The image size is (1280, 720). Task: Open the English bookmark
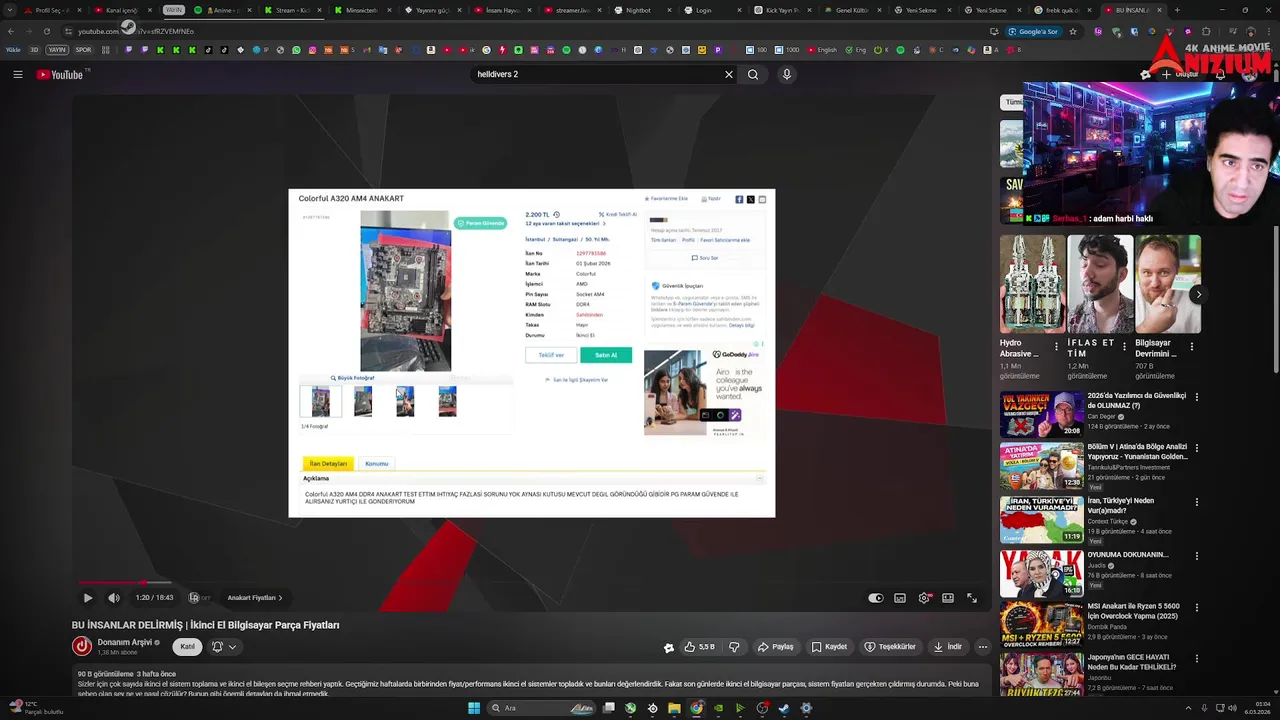coord(821,50)
